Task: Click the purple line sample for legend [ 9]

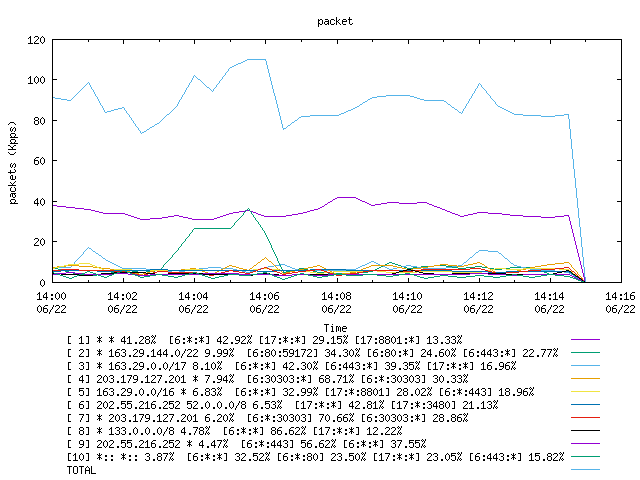Action: [x=585, y=444]
